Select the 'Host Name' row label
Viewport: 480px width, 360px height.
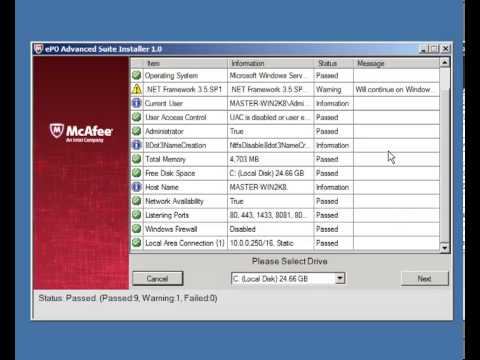click(x=162, y=187)
